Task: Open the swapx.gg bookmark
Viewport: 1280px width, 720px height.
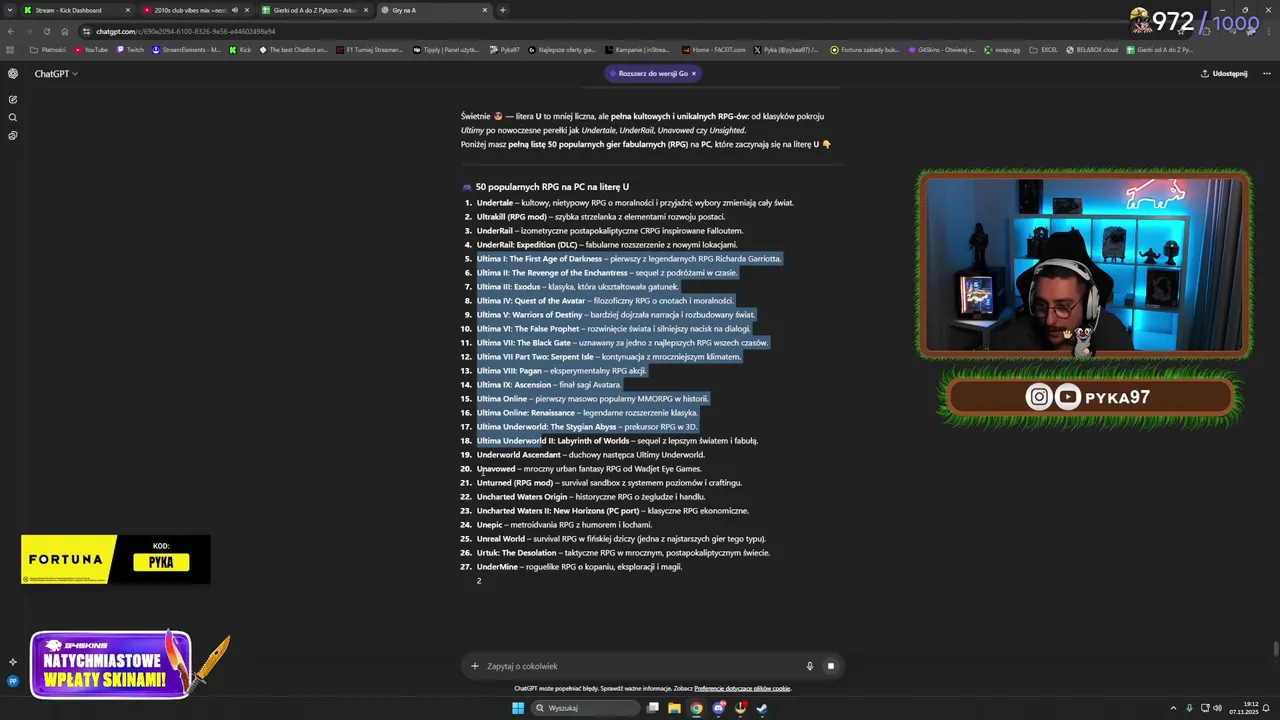Action: point(1001,49)
